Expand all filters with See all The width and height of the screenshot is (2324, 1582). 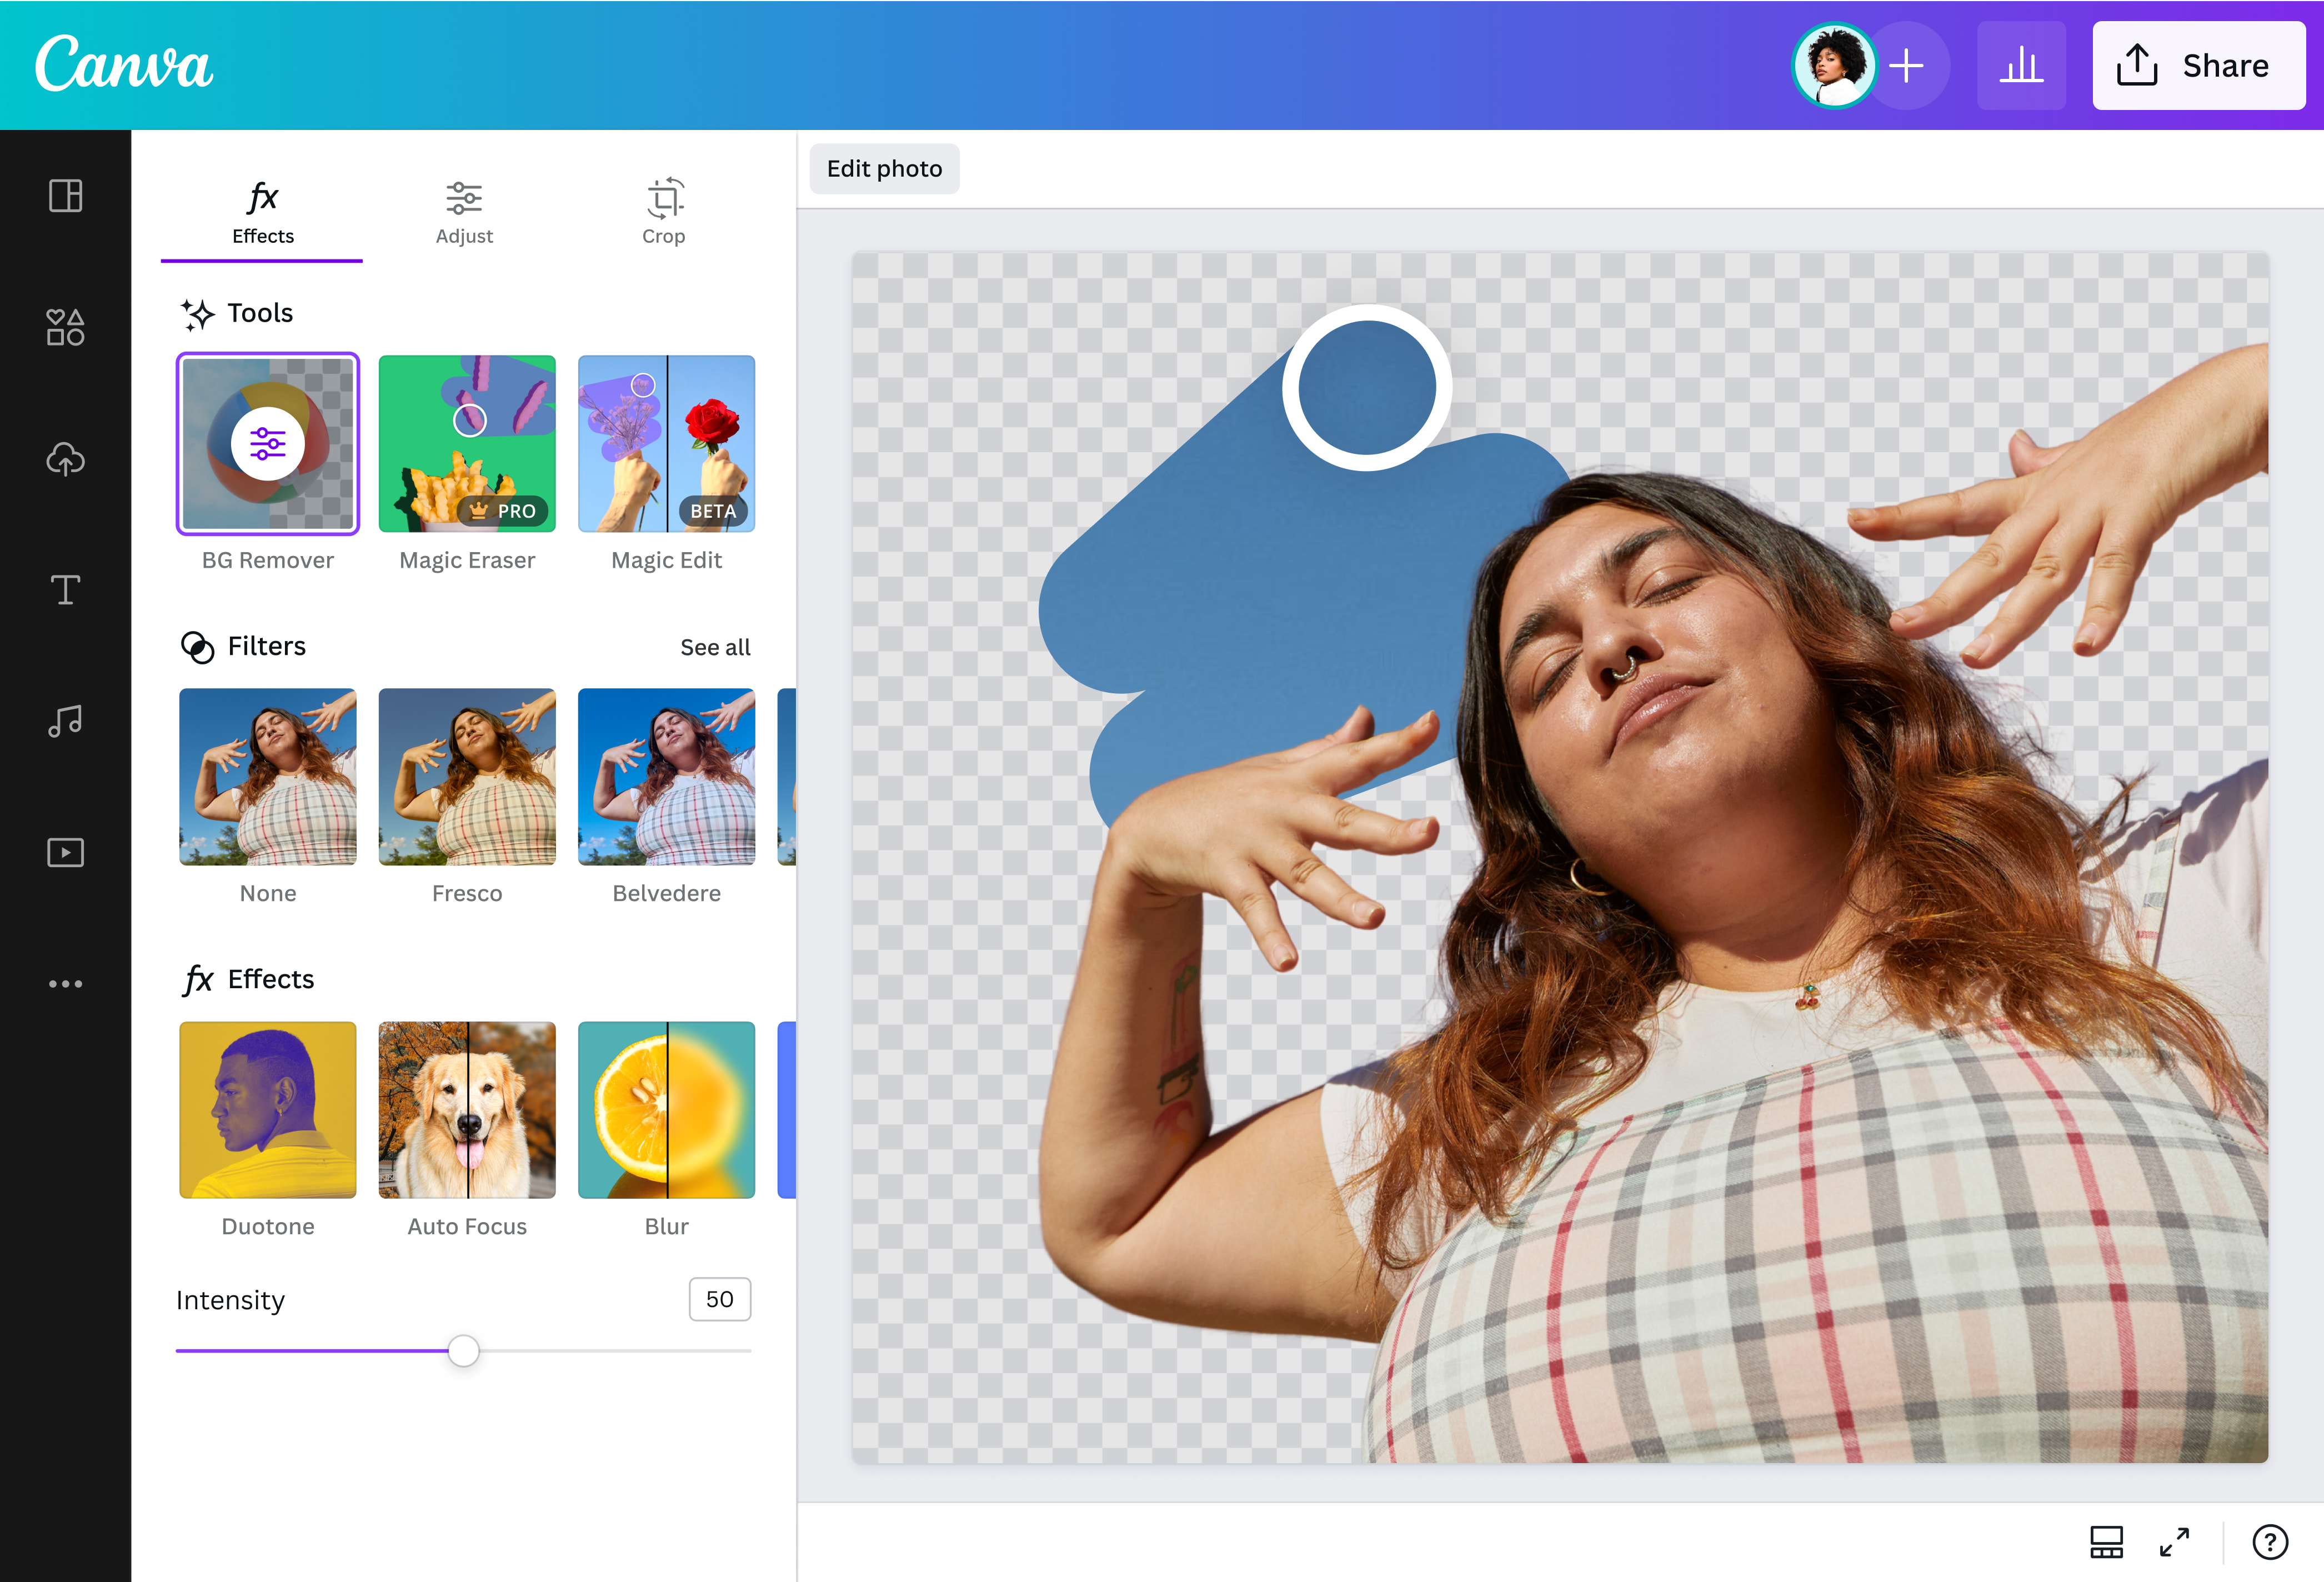tap(715, 647)
